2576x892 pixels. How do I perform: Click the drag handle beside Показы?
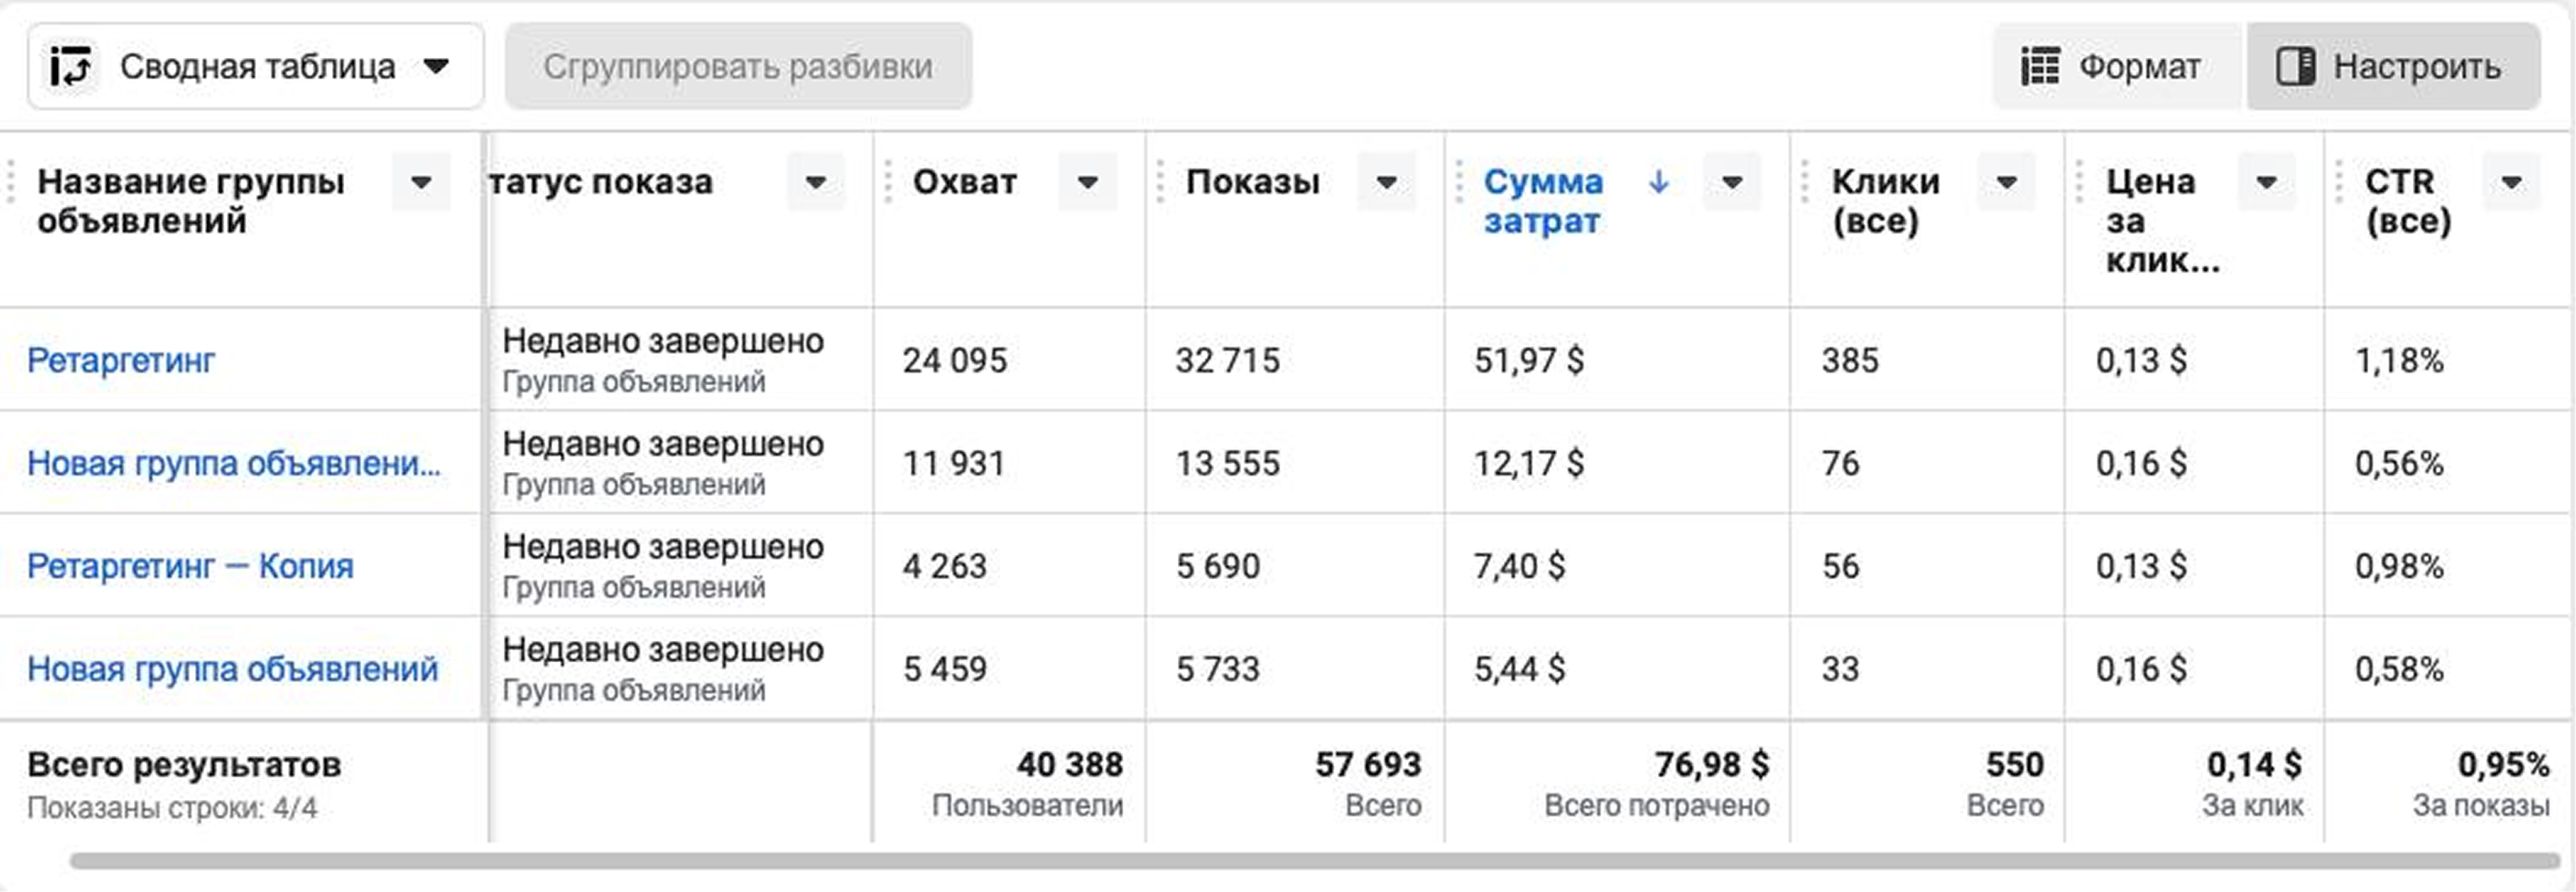click(1160, 182)
